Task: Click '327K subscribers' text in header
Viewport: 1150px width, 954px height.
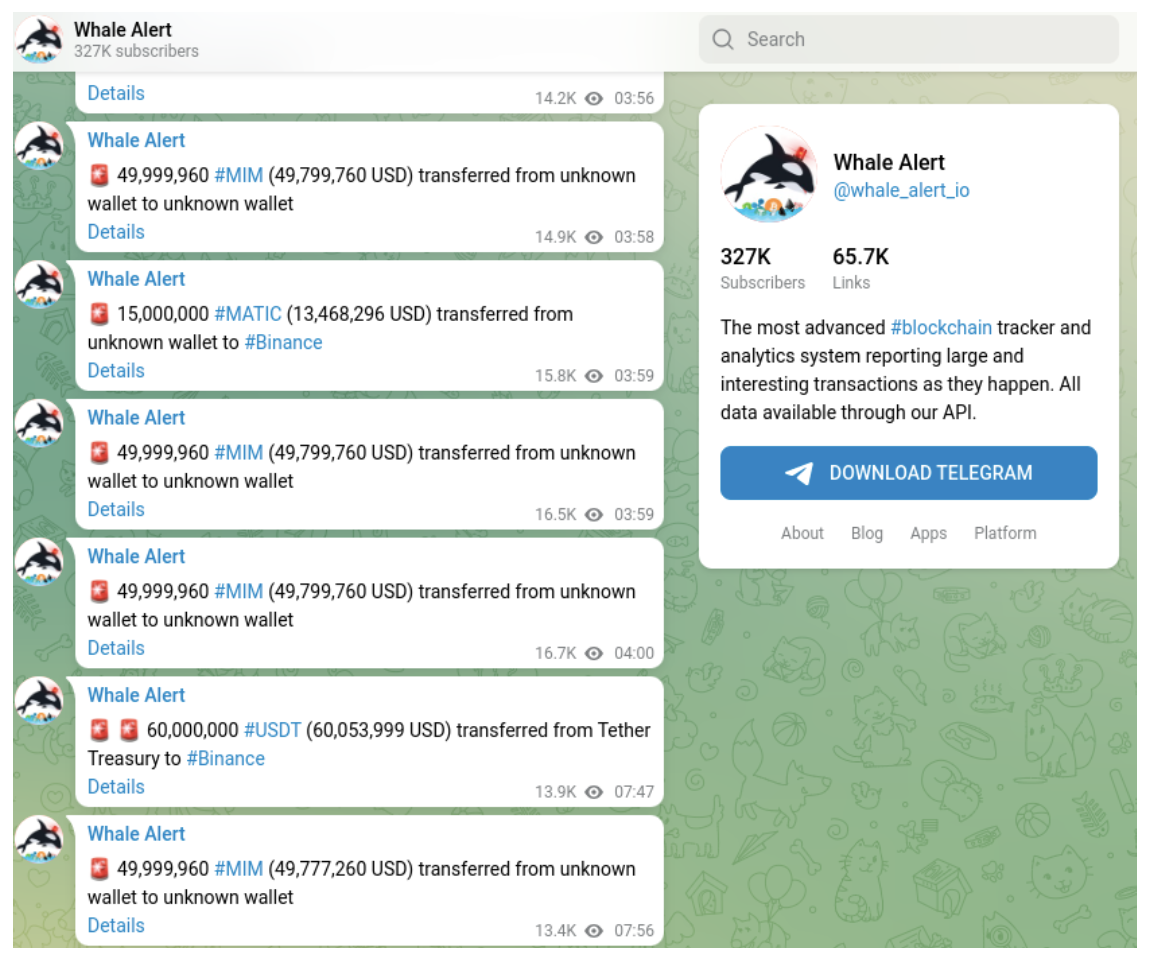Action: 136,51
